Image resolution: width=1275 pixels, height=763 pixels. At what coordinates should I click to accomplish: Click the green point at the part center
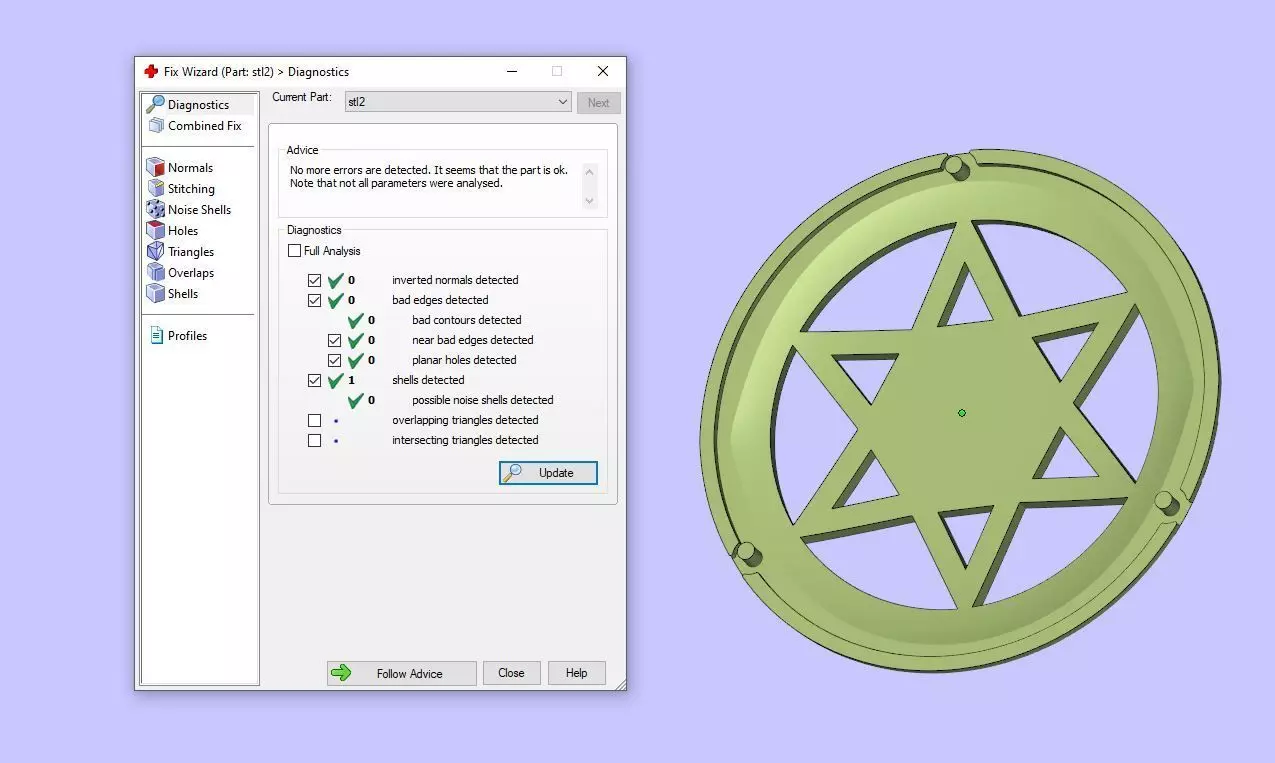962,412
